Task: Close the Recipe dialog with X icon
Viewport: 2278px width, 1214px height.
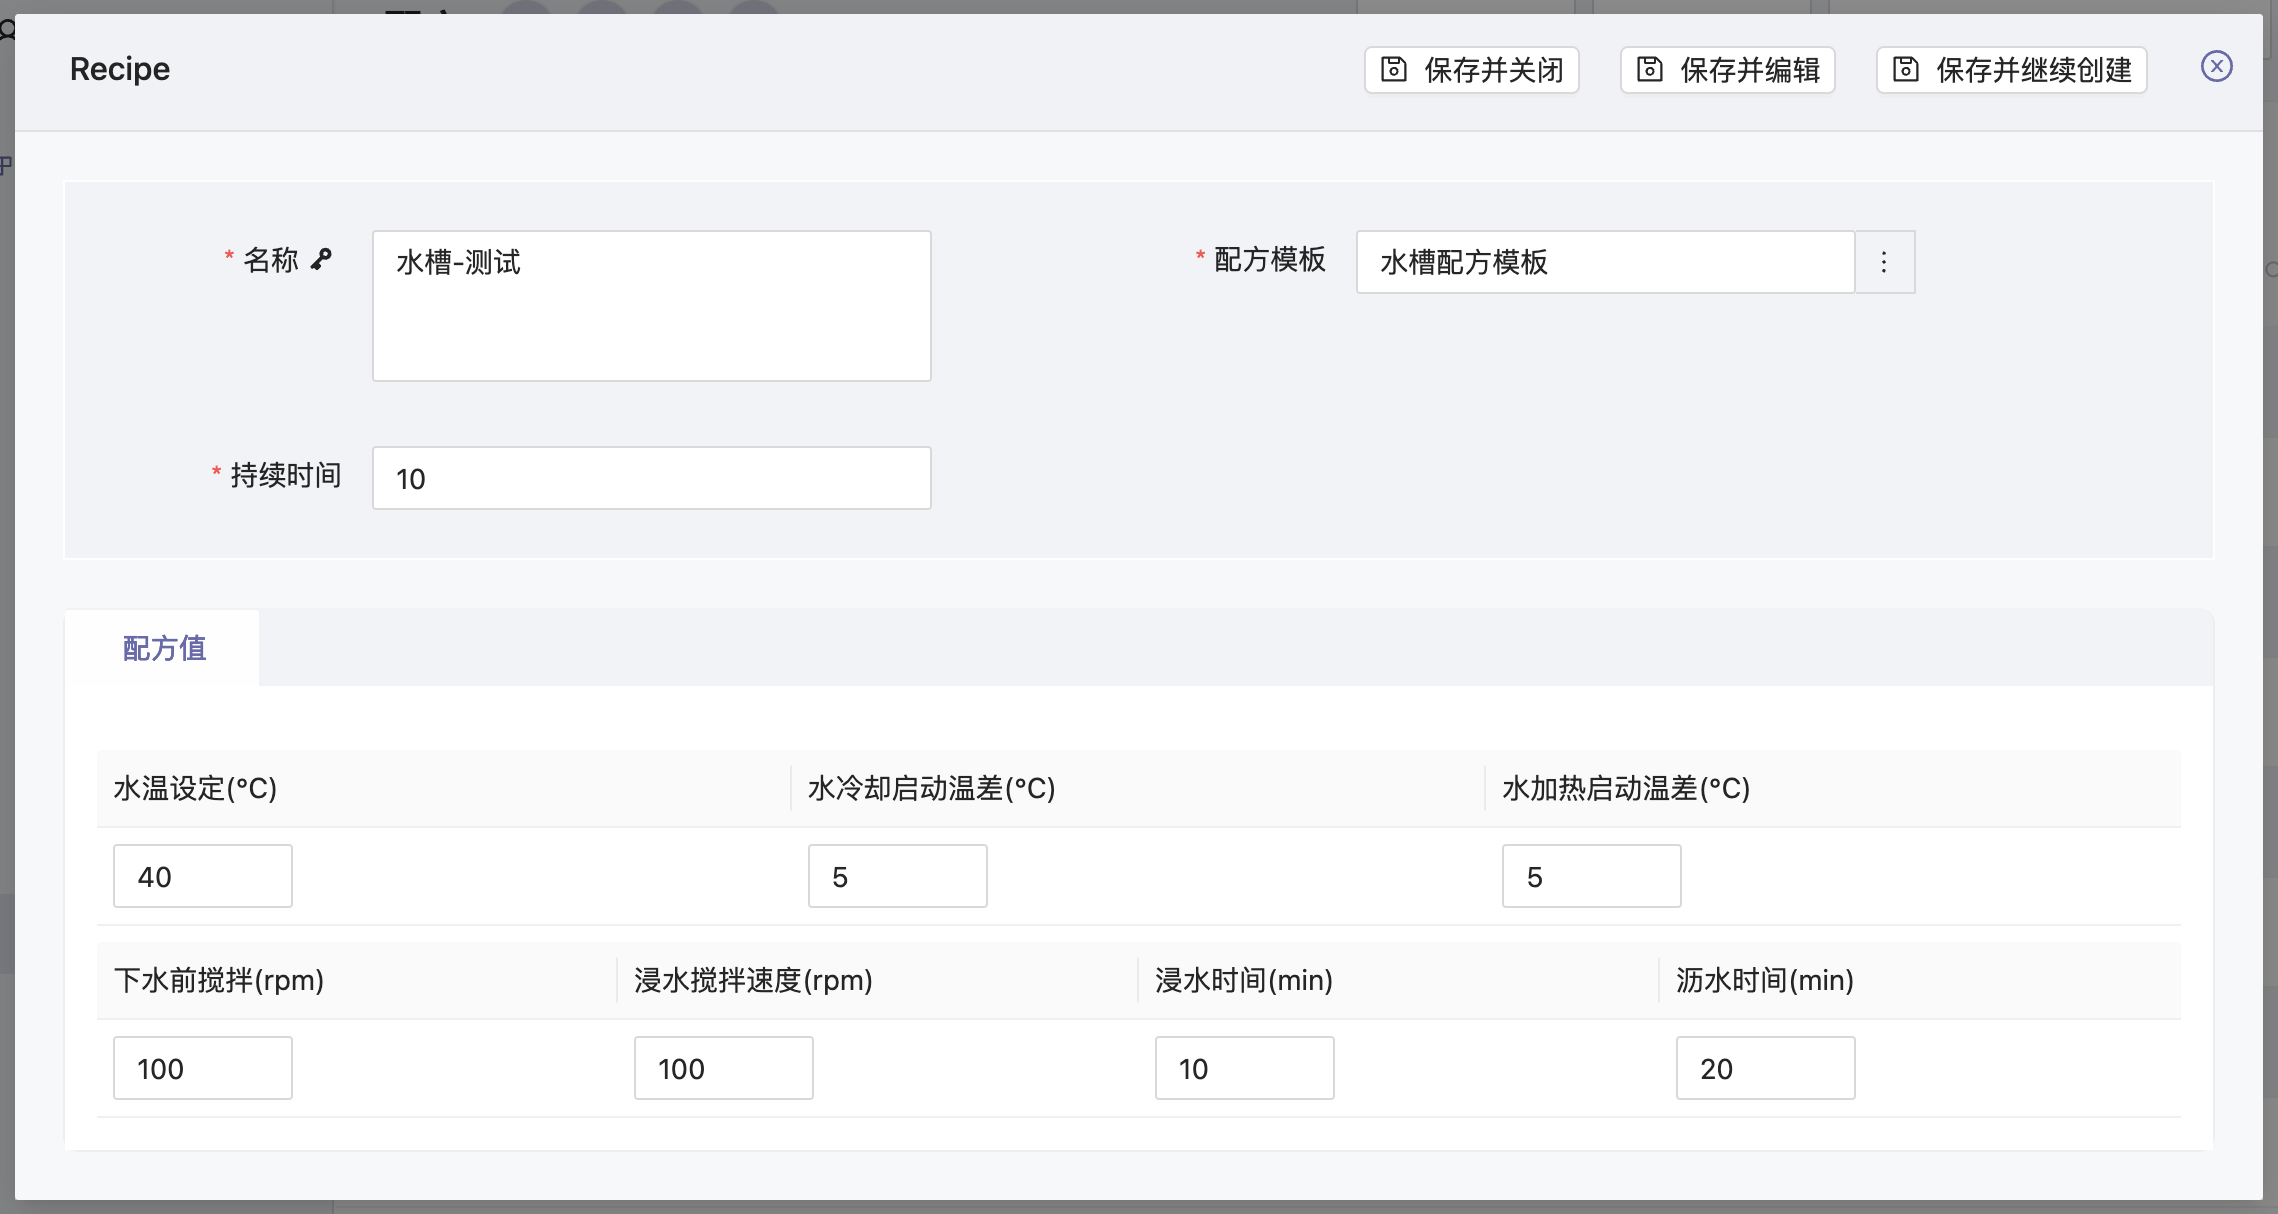Action: [2216, 67]
